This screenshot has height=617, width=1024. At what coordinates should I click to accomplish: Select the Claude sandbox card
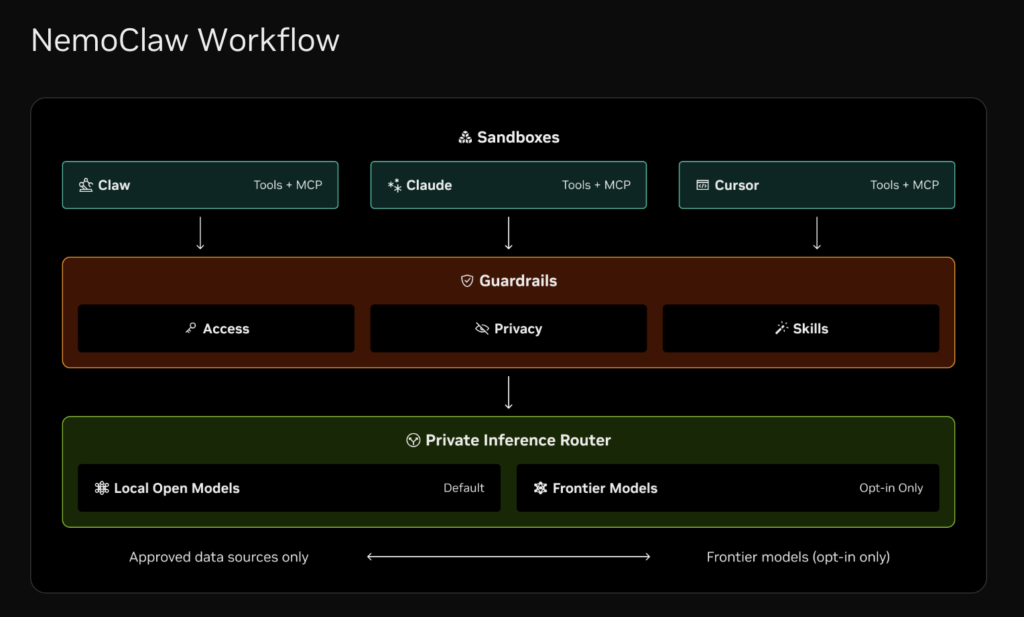508,185
